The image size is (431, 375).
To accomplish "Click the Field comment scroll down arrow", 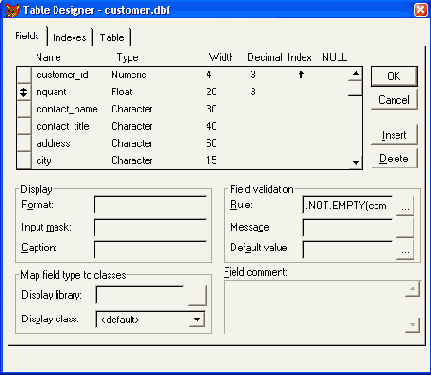I will pos(412,325).
